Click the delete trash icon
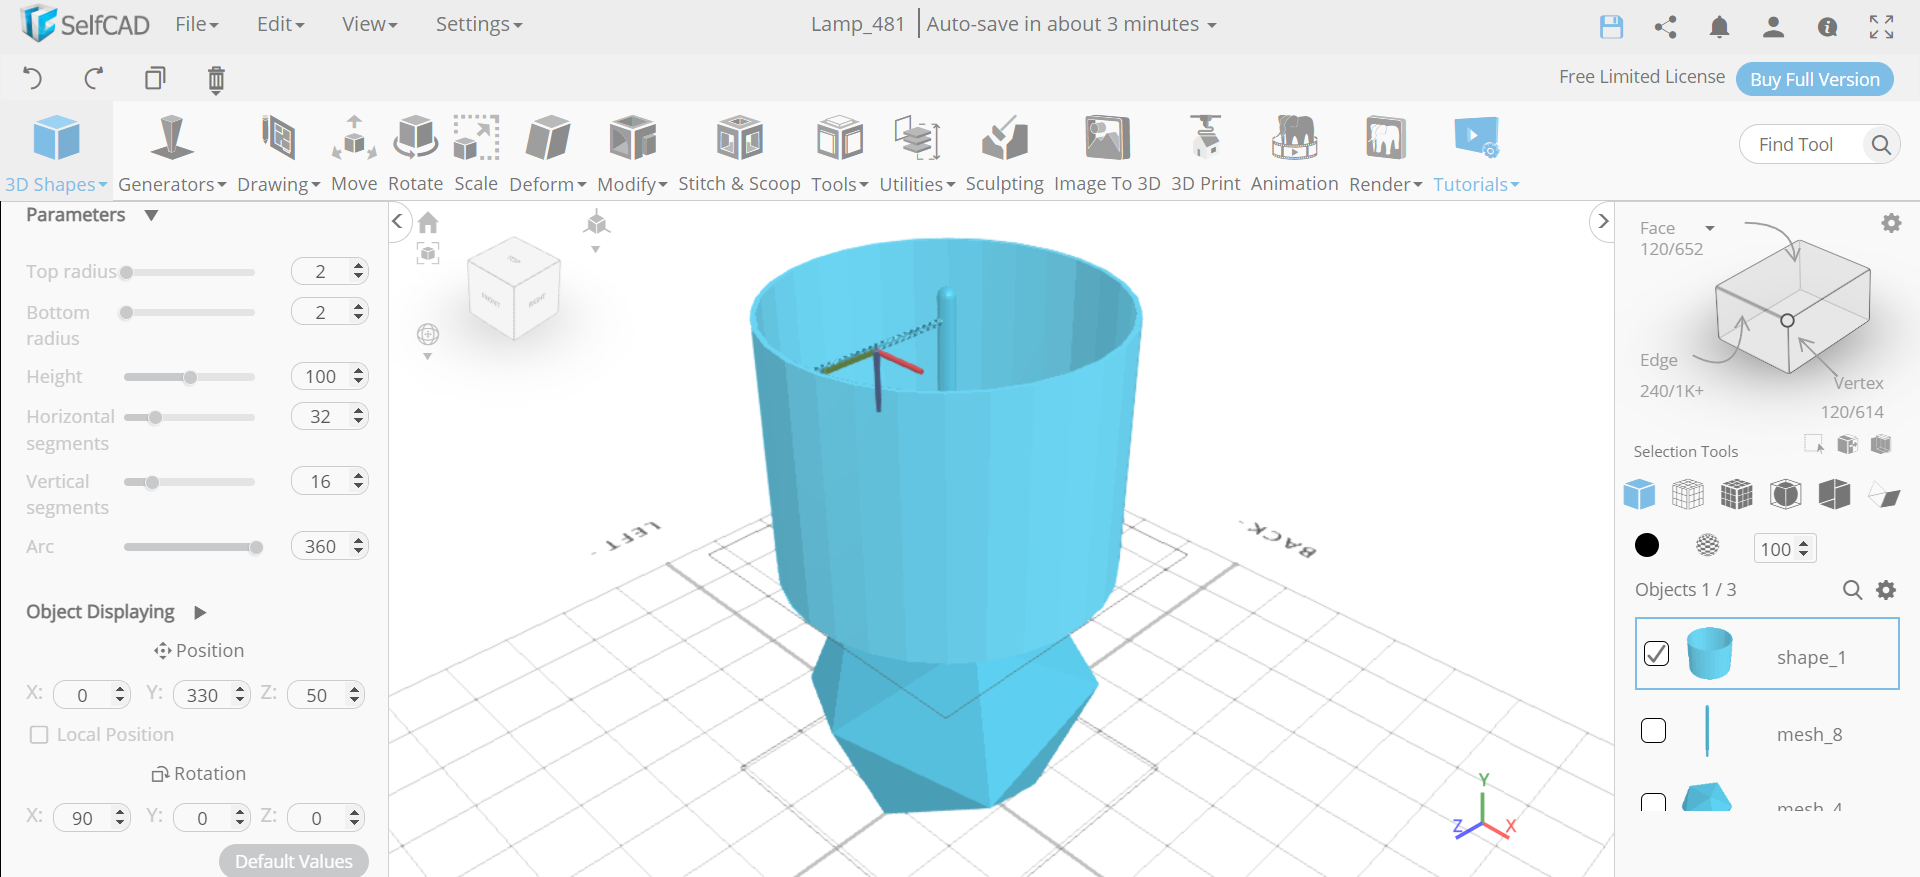 (216, 79)
